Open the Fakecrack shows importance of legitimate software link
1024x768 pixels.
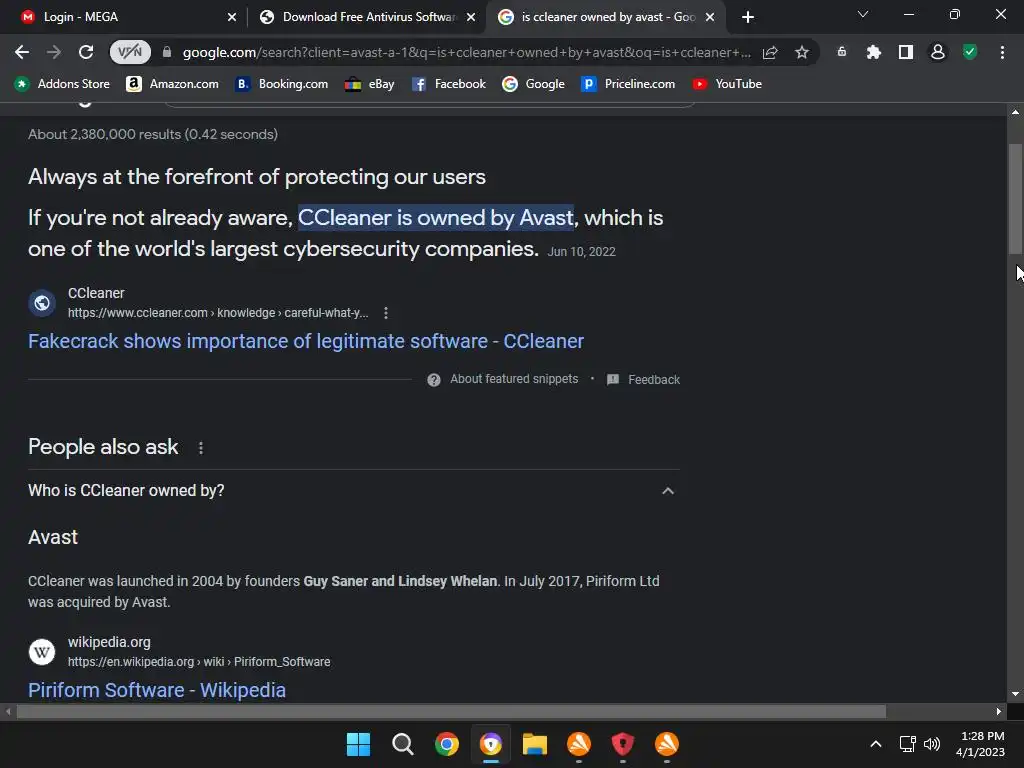306,341
